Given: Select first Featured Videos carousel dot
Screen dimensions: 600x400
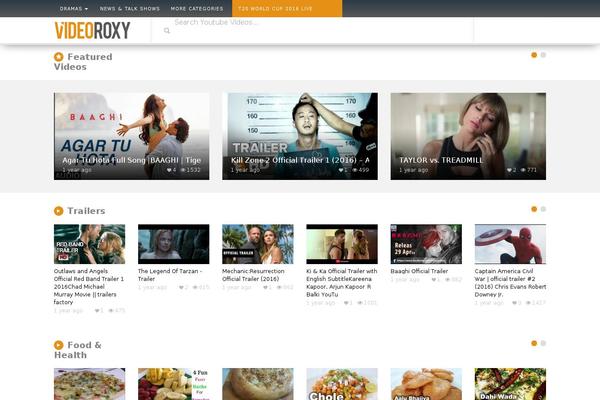Looking at the screenshot, I should (534, 55).
